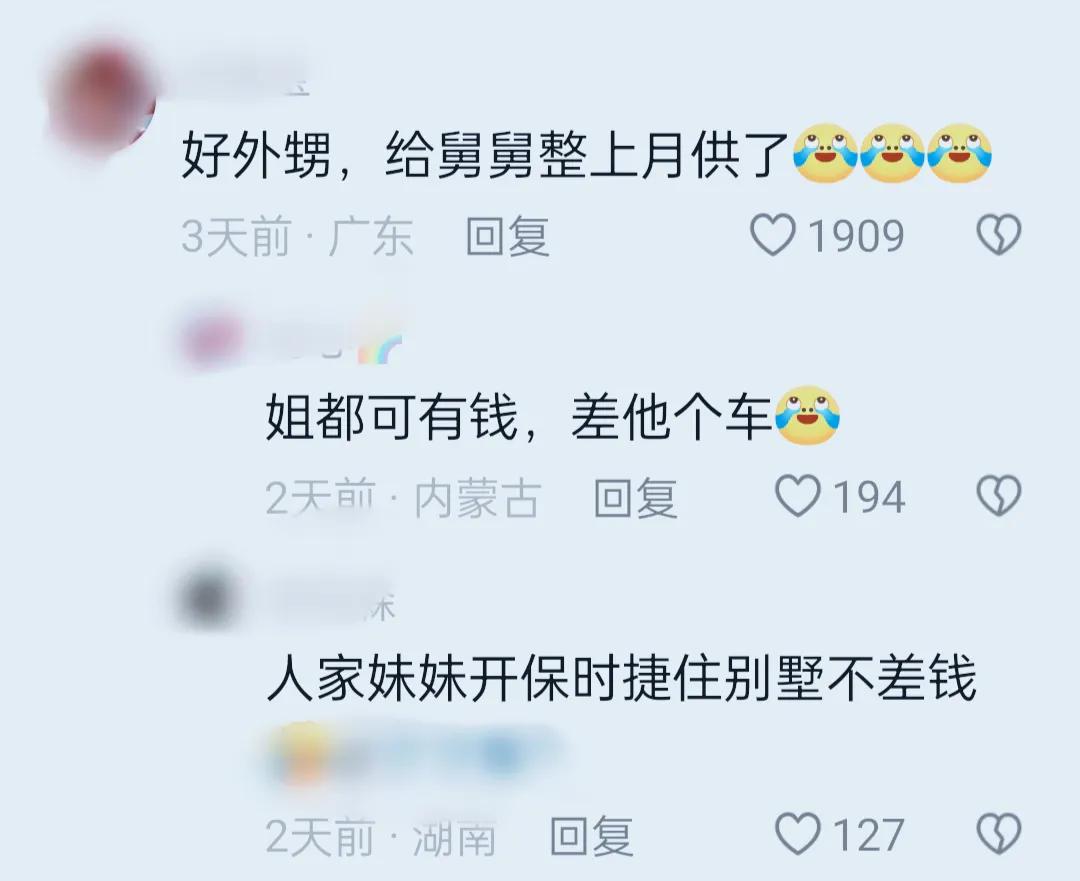Tap 回复 on the 内蒙古 comment

(635, 497)
